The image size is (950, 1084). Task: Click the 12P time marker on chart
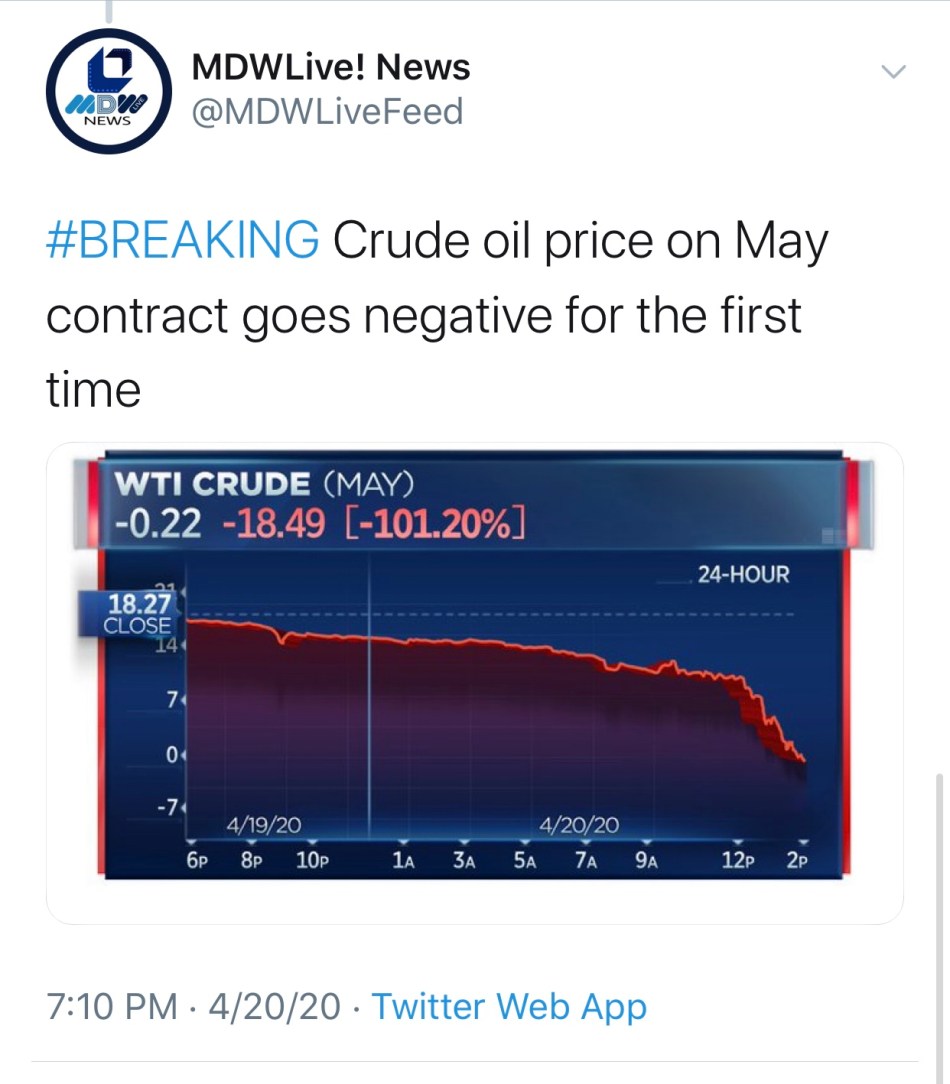point(737,860)
